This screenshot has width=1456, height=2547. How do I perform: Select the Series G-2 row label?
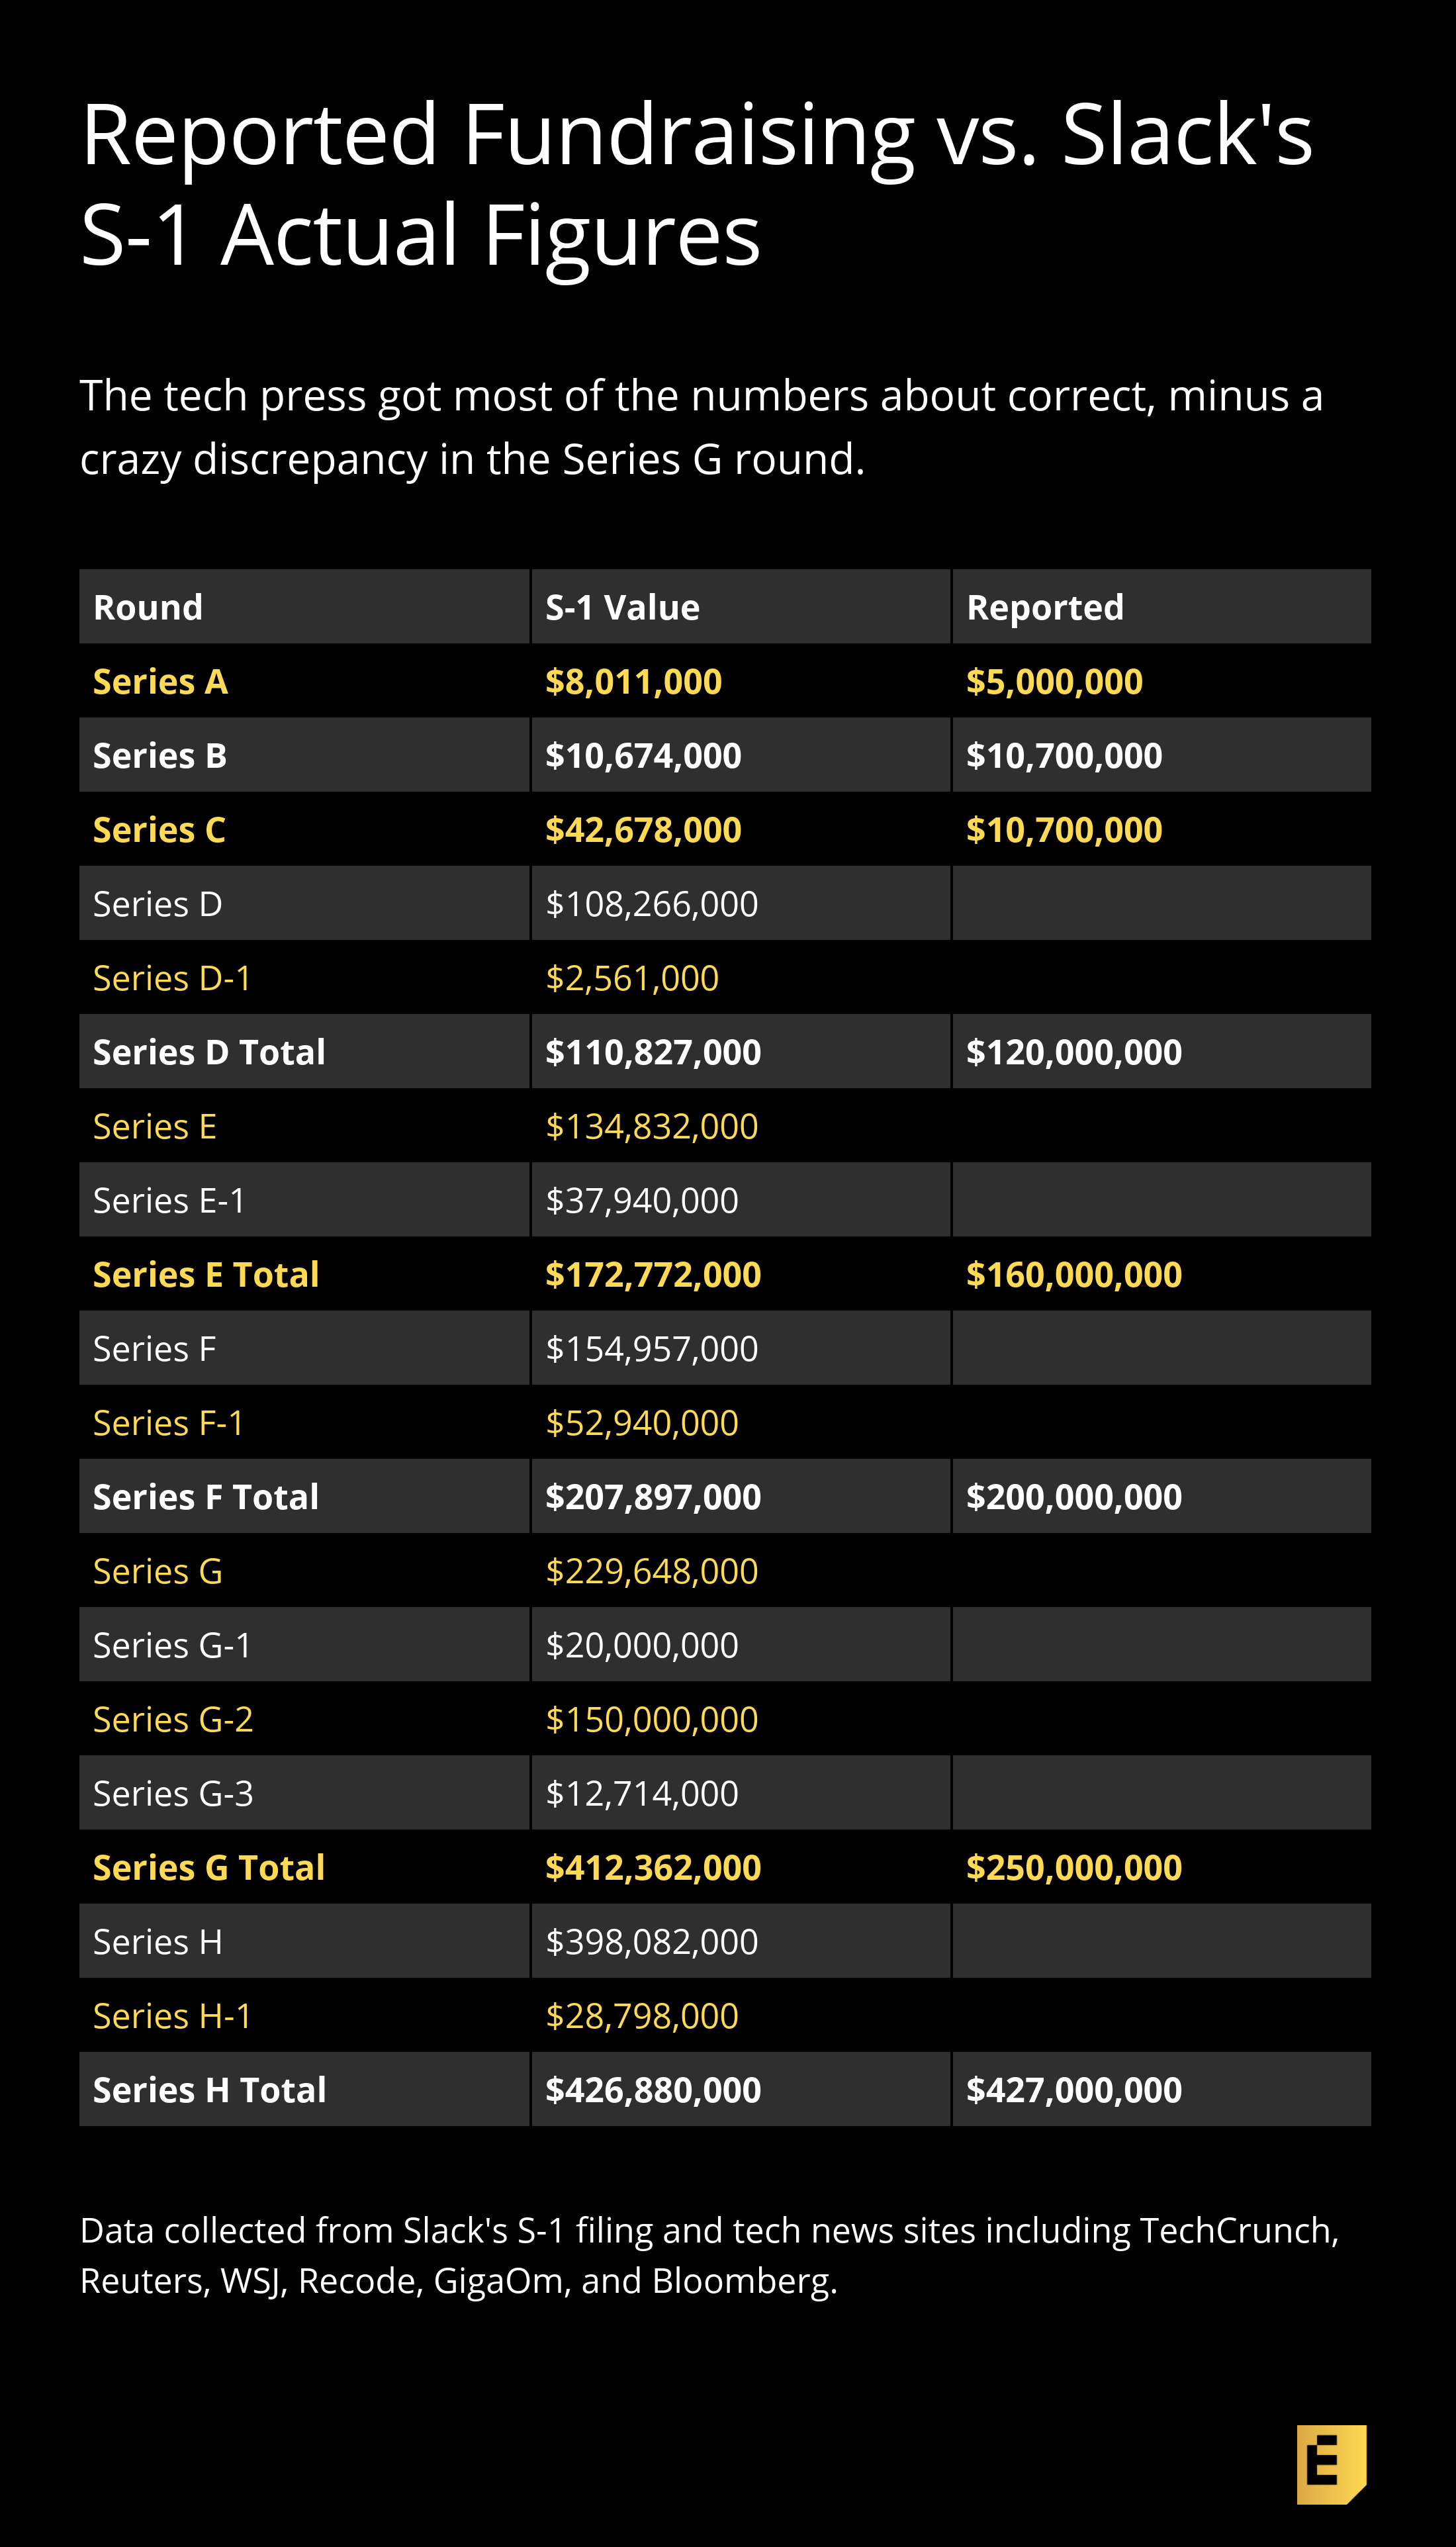(x=173, y=1719)
